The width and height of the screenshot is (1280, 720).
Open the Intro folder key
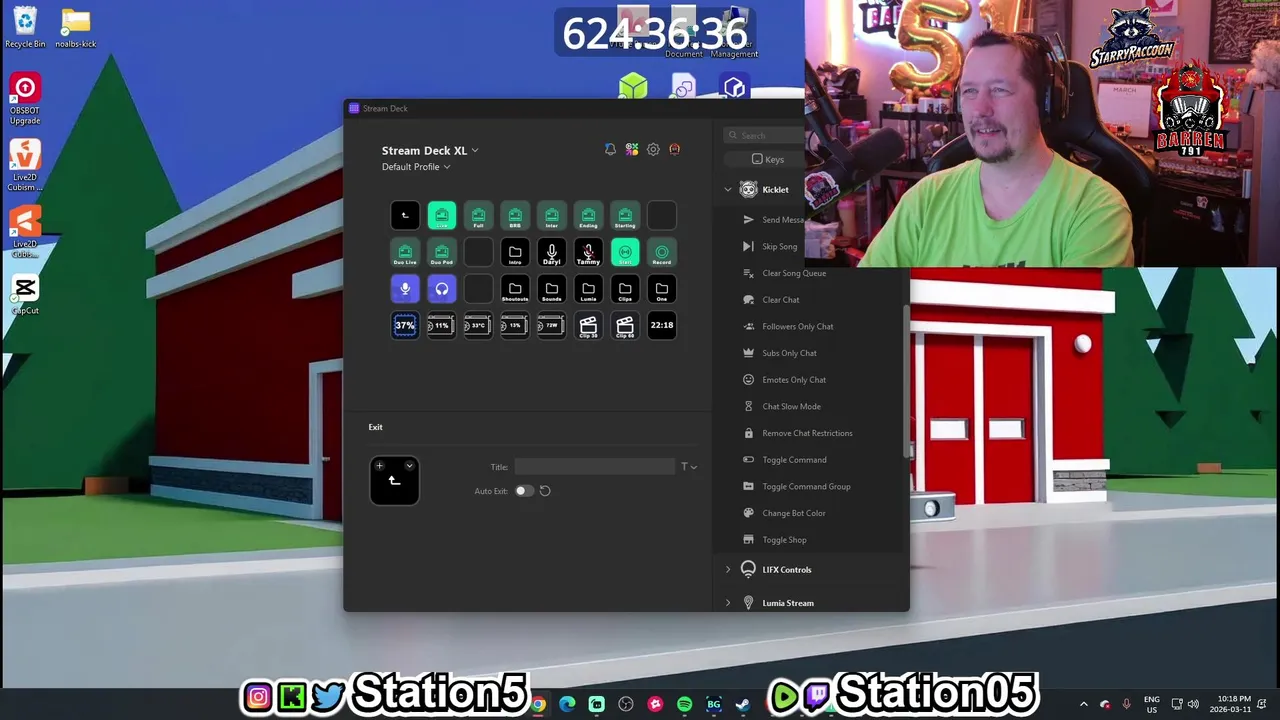515,252
